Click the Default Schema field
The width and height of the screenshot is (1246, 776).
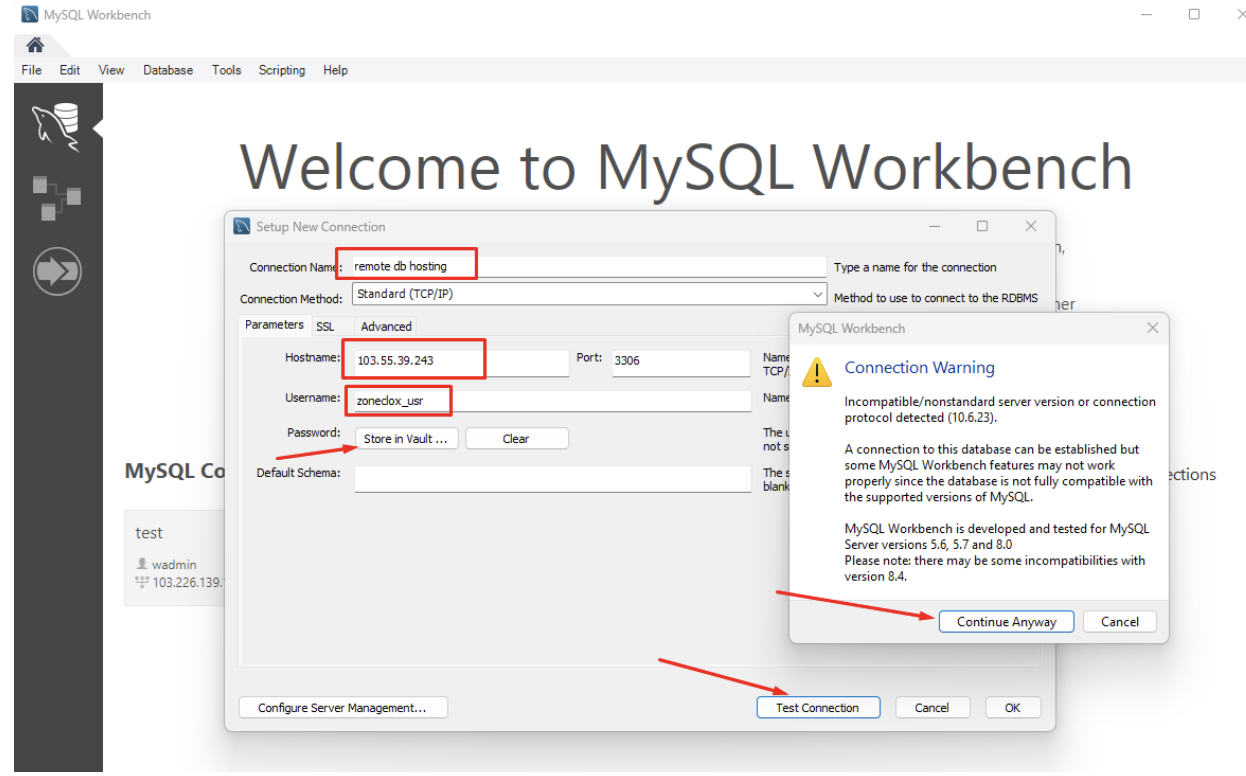(552, 479)
